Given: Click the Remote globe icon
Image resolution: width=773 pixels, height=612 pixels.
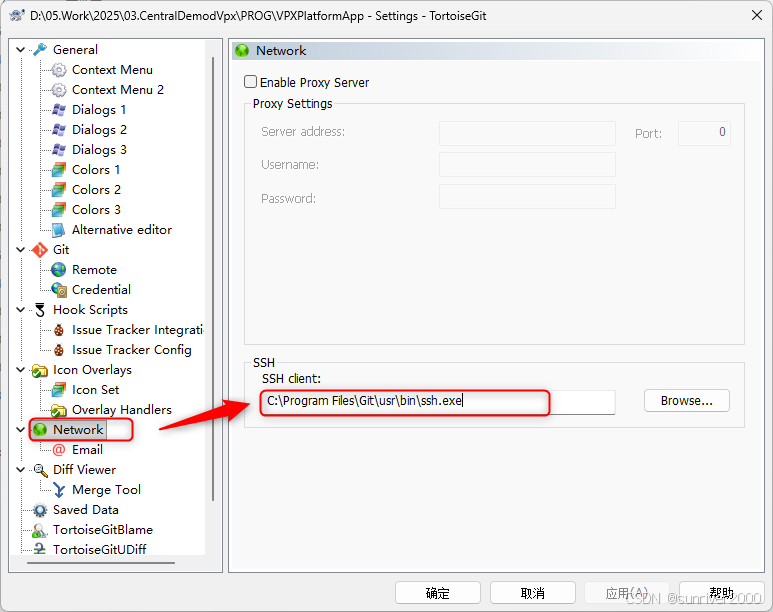Looking at the screenshot, I should coord(59,270).
